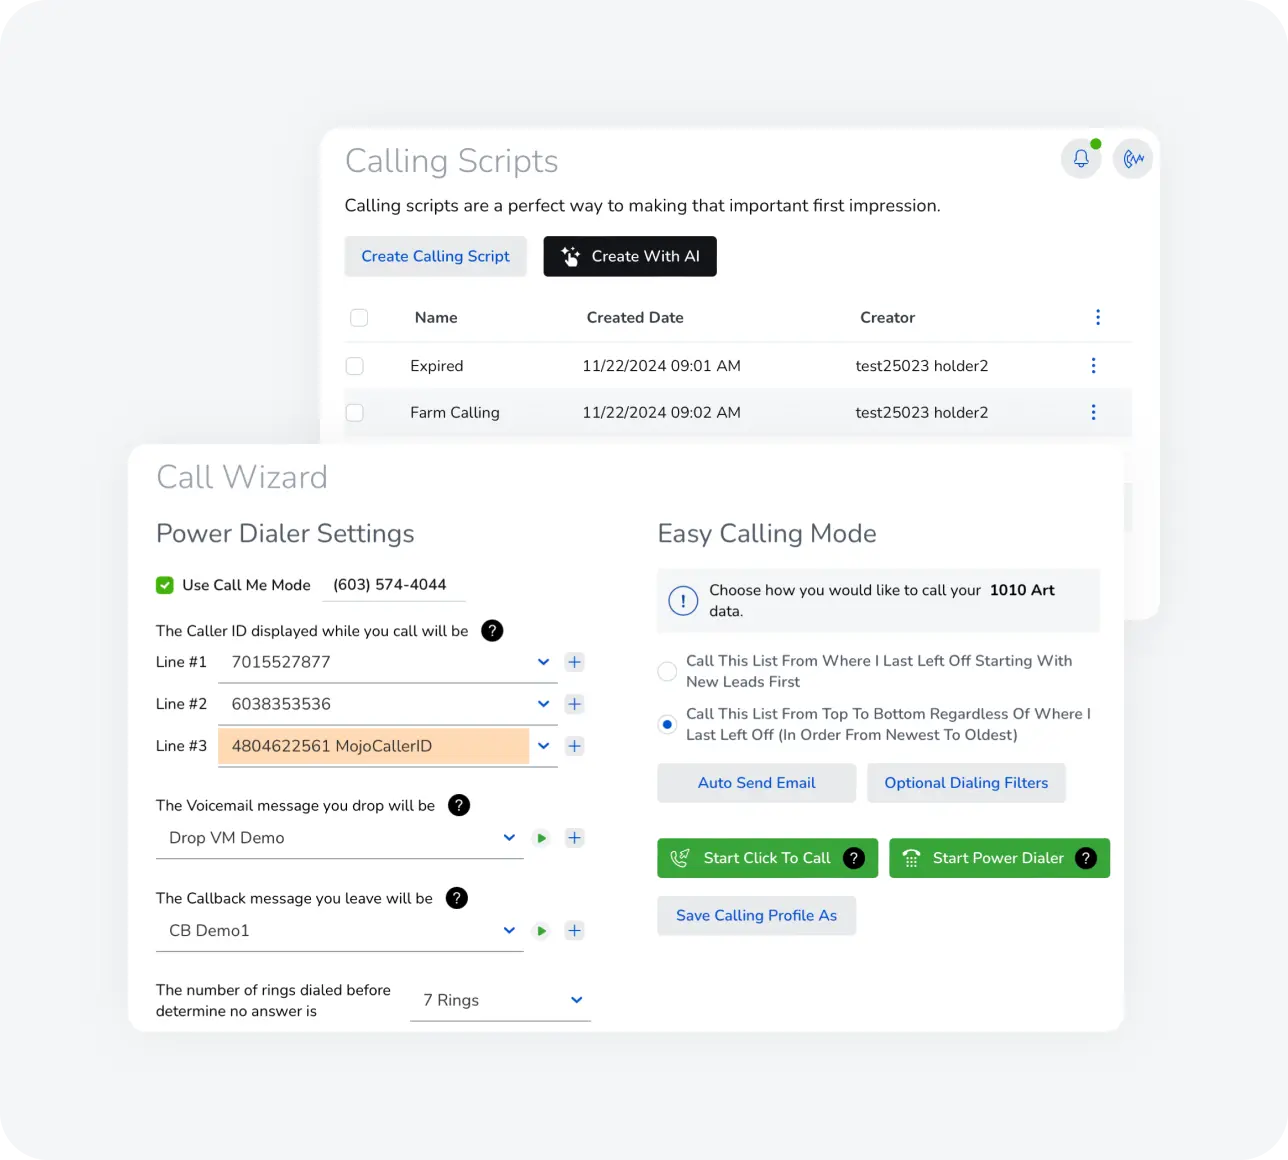Click the Line #3 caller ID input field
Image resolution: width=1288 pixels, height=1160 pixels.
coord(373,746)
